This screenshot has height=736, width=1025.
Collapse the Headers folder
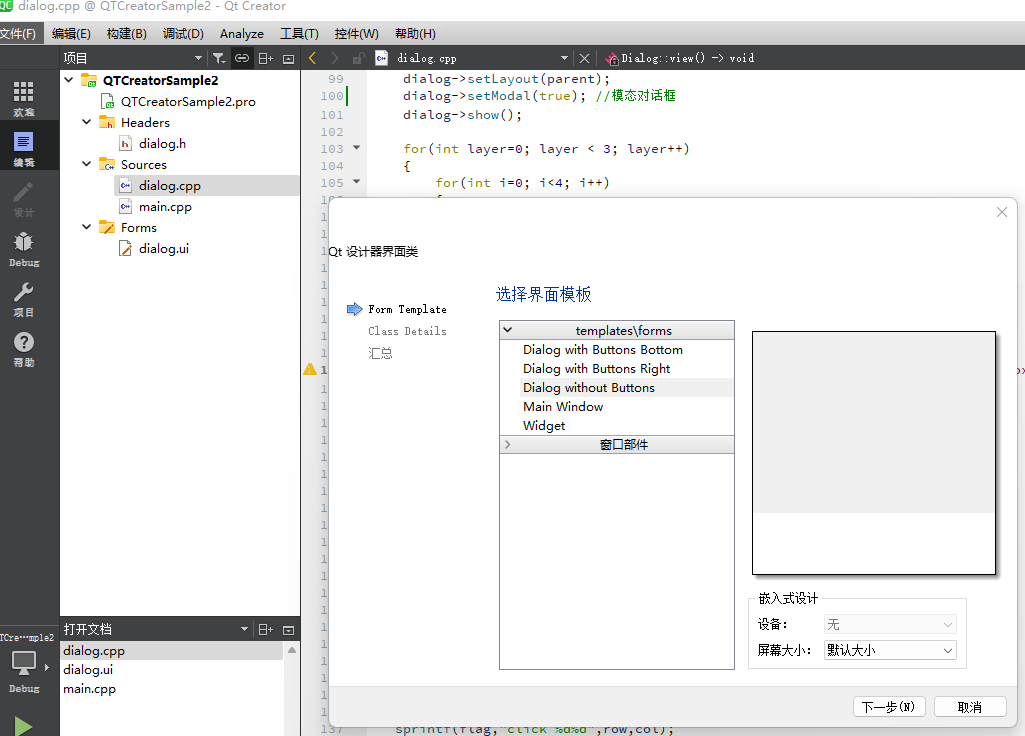(x=86, y=122)
